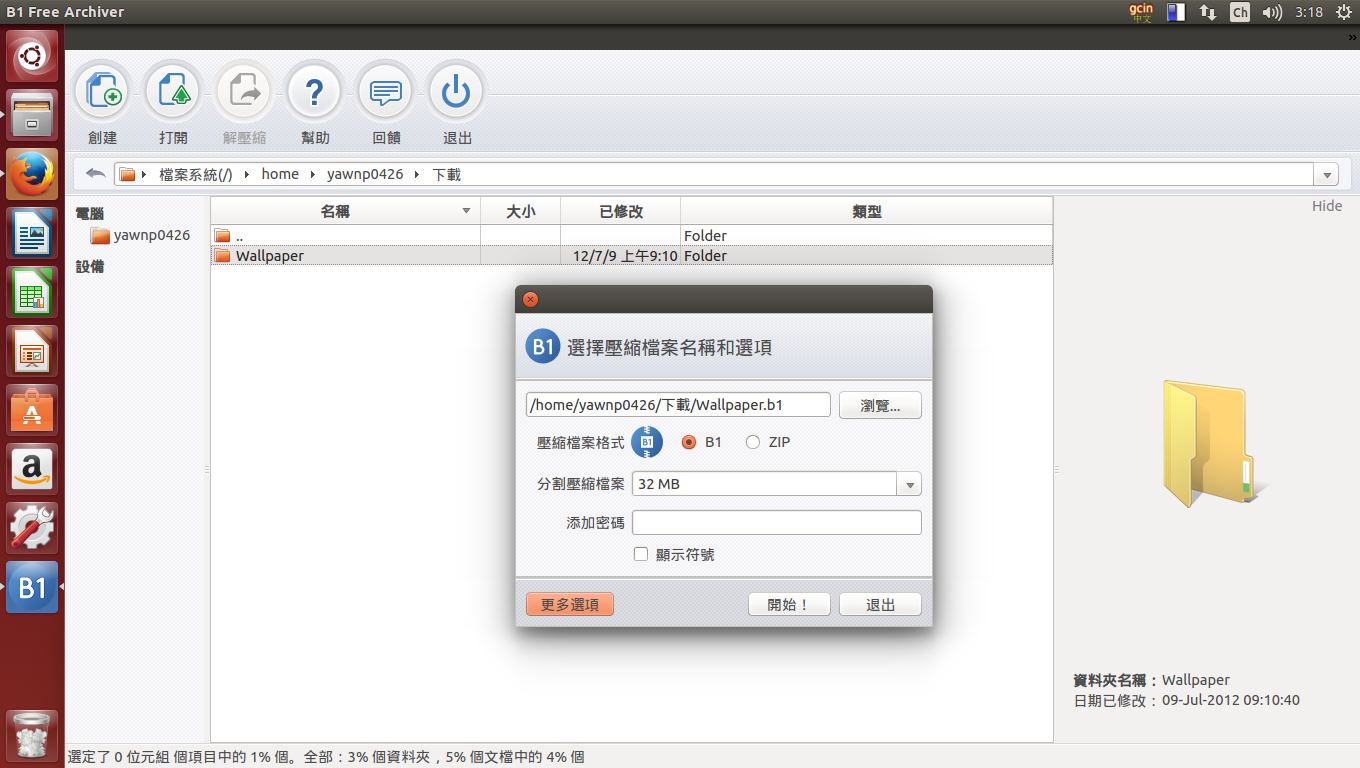The height and width of the screenshot is (768, 1360).
Task: Select the B1 format radio button
Action: [x=688, y=442]
